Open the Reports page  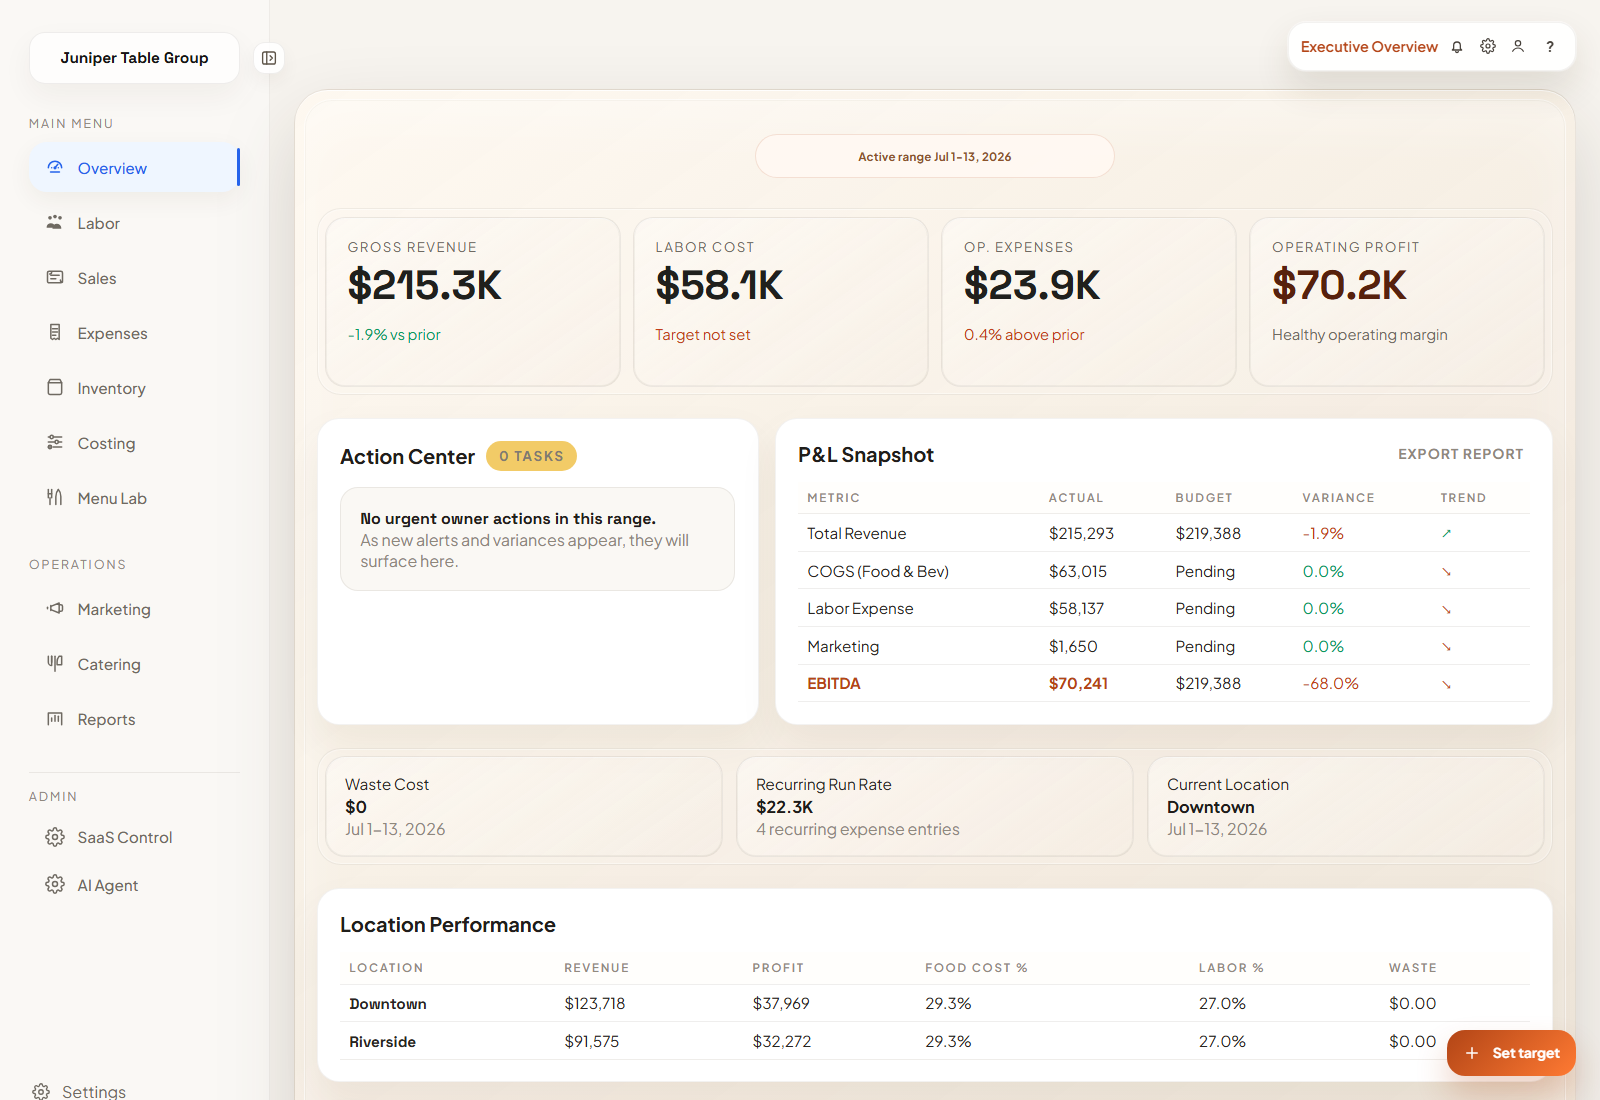point(135,719)
